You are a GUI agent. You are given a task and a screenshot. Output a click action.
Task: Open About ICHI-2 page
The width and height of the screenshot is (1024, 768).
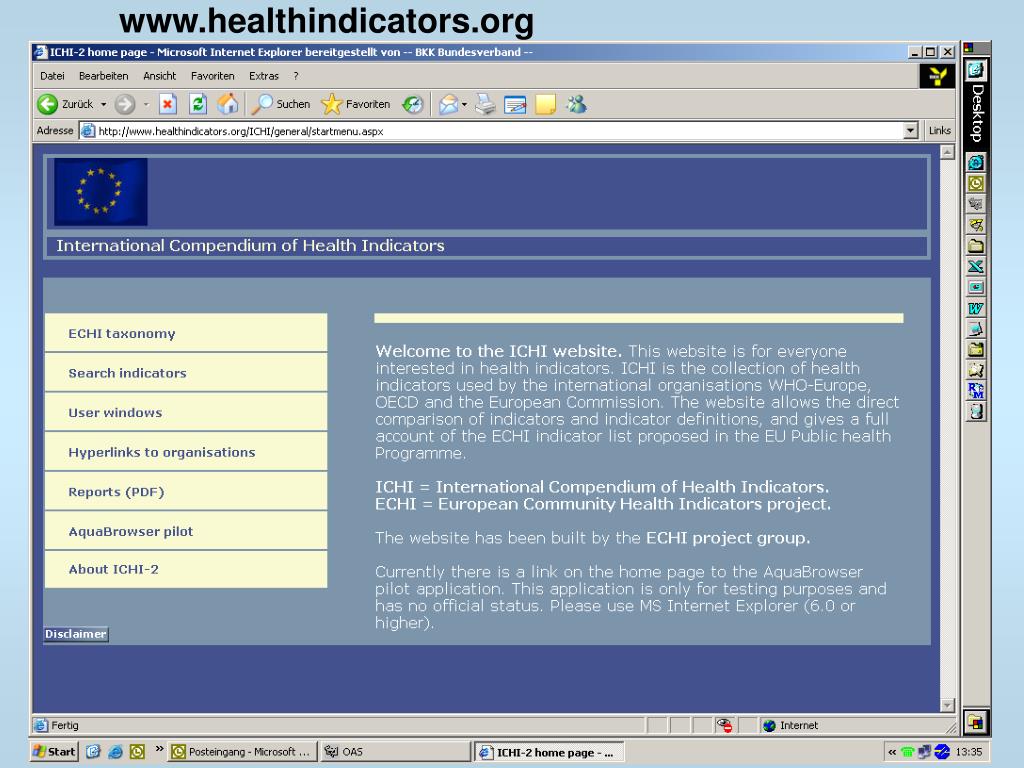point(186,569)
